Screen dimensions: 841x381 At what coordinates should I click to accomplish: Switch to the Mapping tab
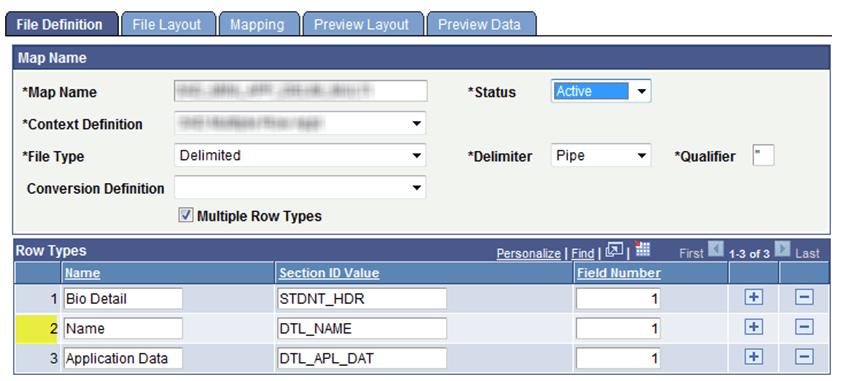tap(258, 25)
